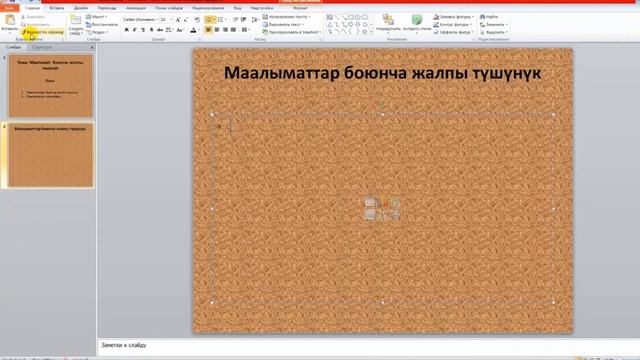Open the Section (Раздел) dropdown
Viewport: 640px width, 360px height.
click(98, 32)
